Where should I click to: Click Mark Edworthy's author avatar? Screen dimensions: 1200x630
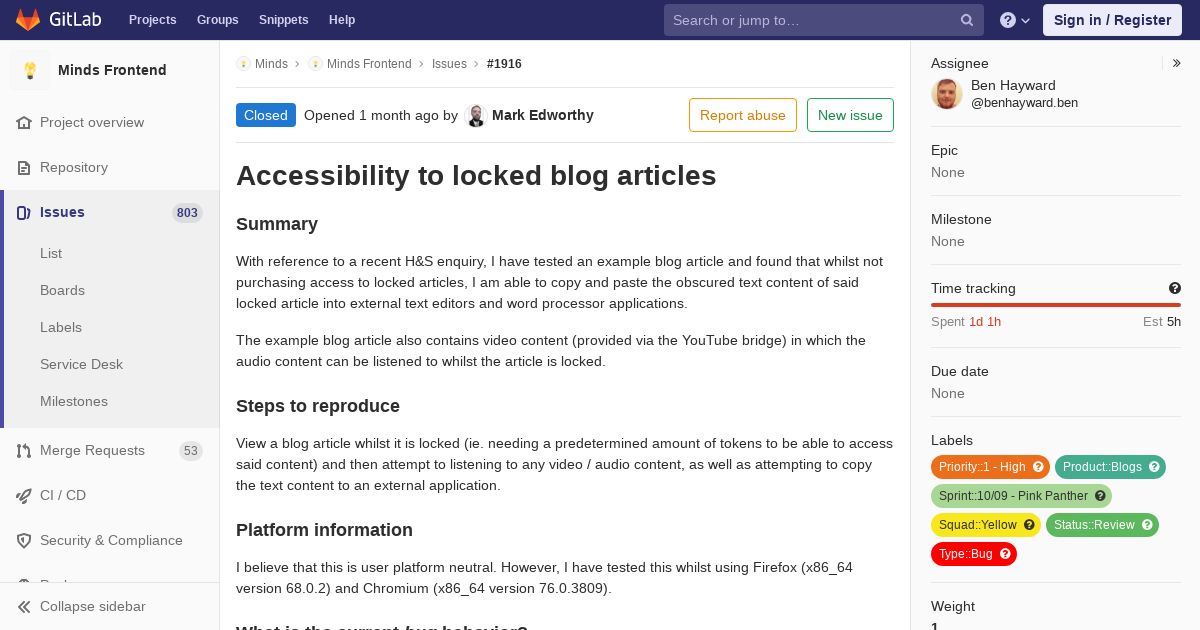point(476,116)
